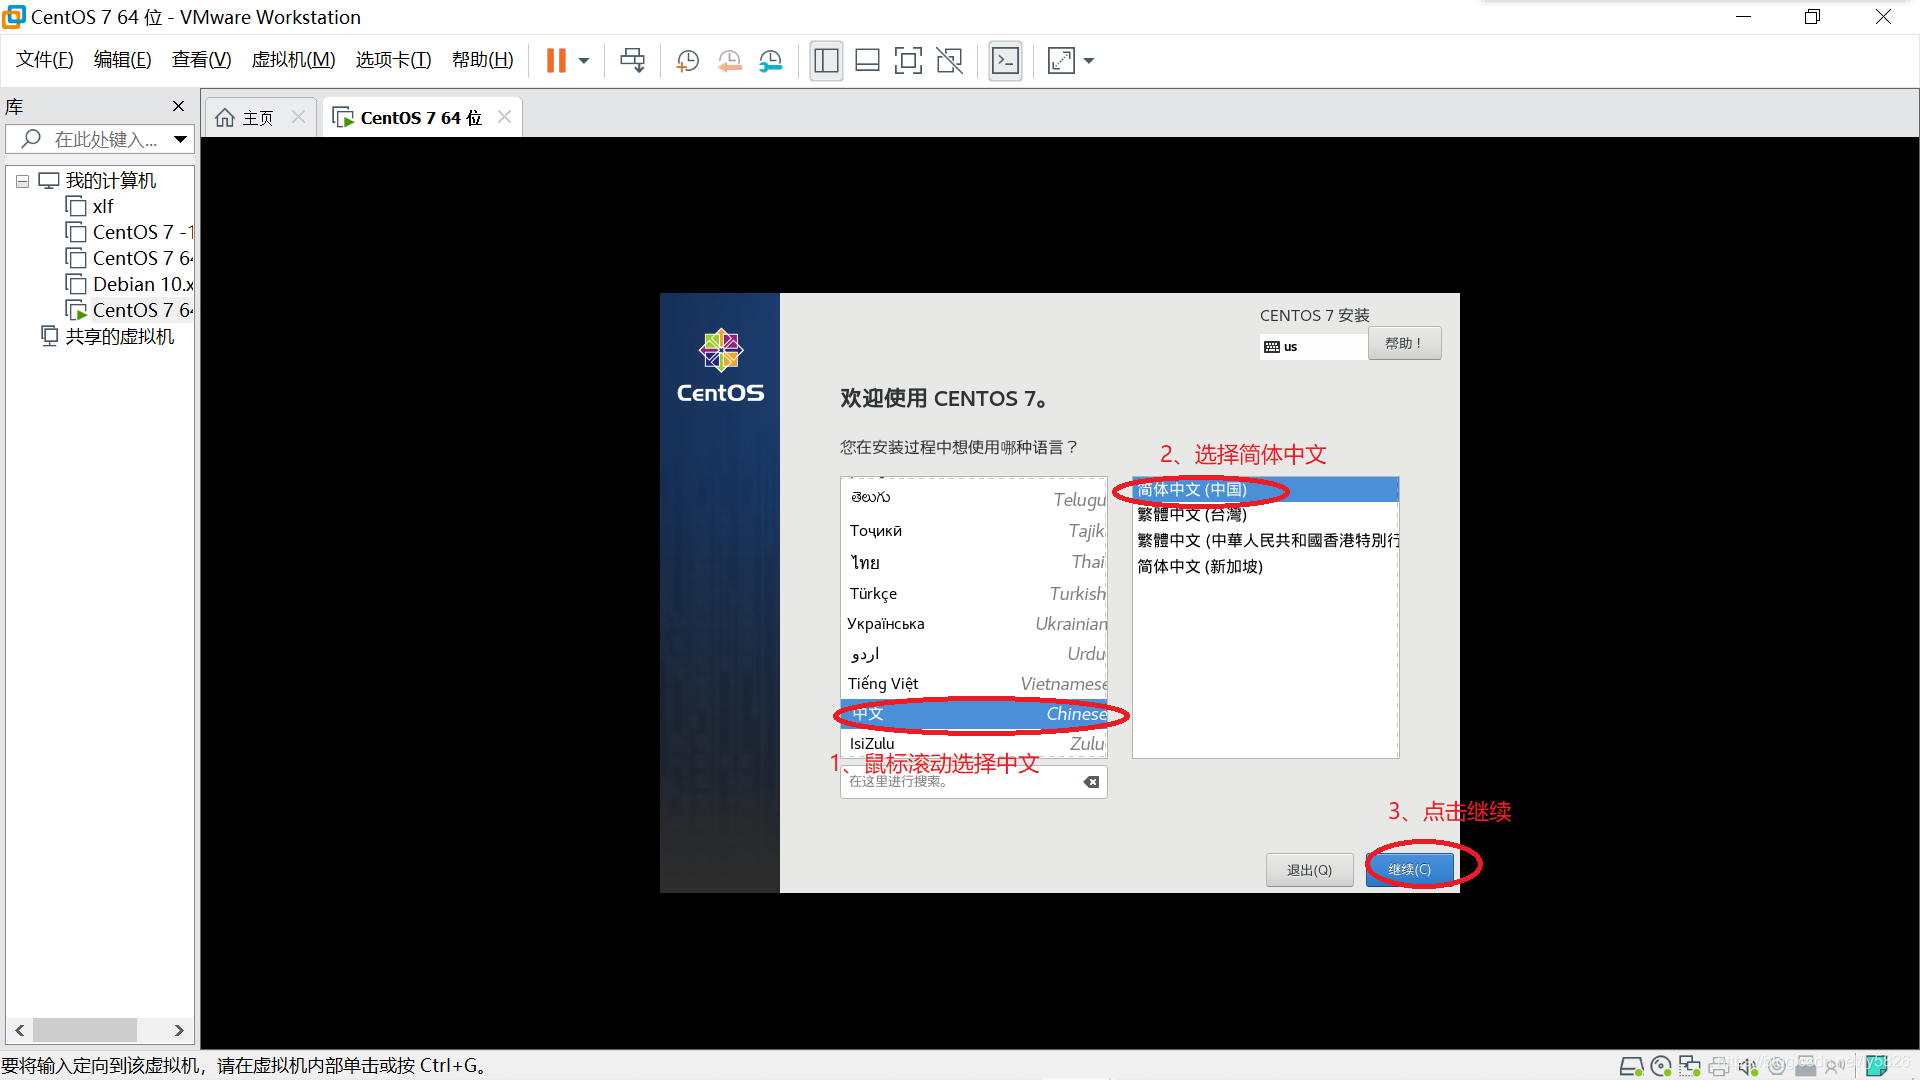Viewport: 1920px width, 1080px height.
Task: Clear the language search field
Action: pos(1092,782)
